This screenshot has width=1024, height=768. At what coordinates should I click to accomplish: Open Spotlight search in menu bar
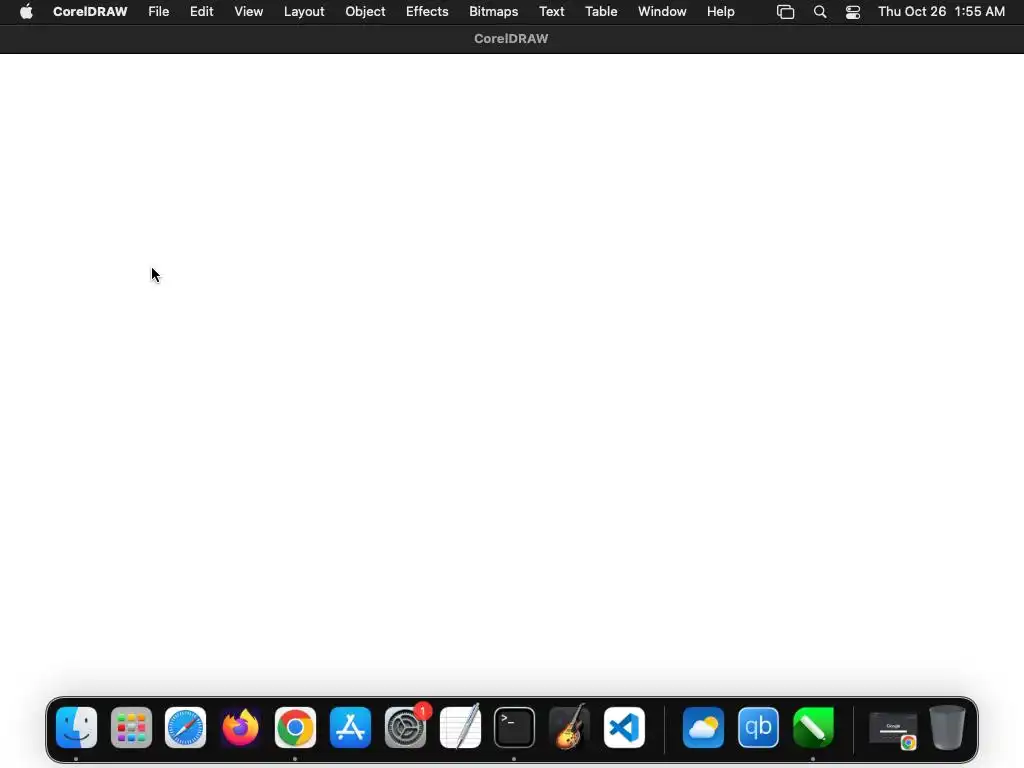820,12
